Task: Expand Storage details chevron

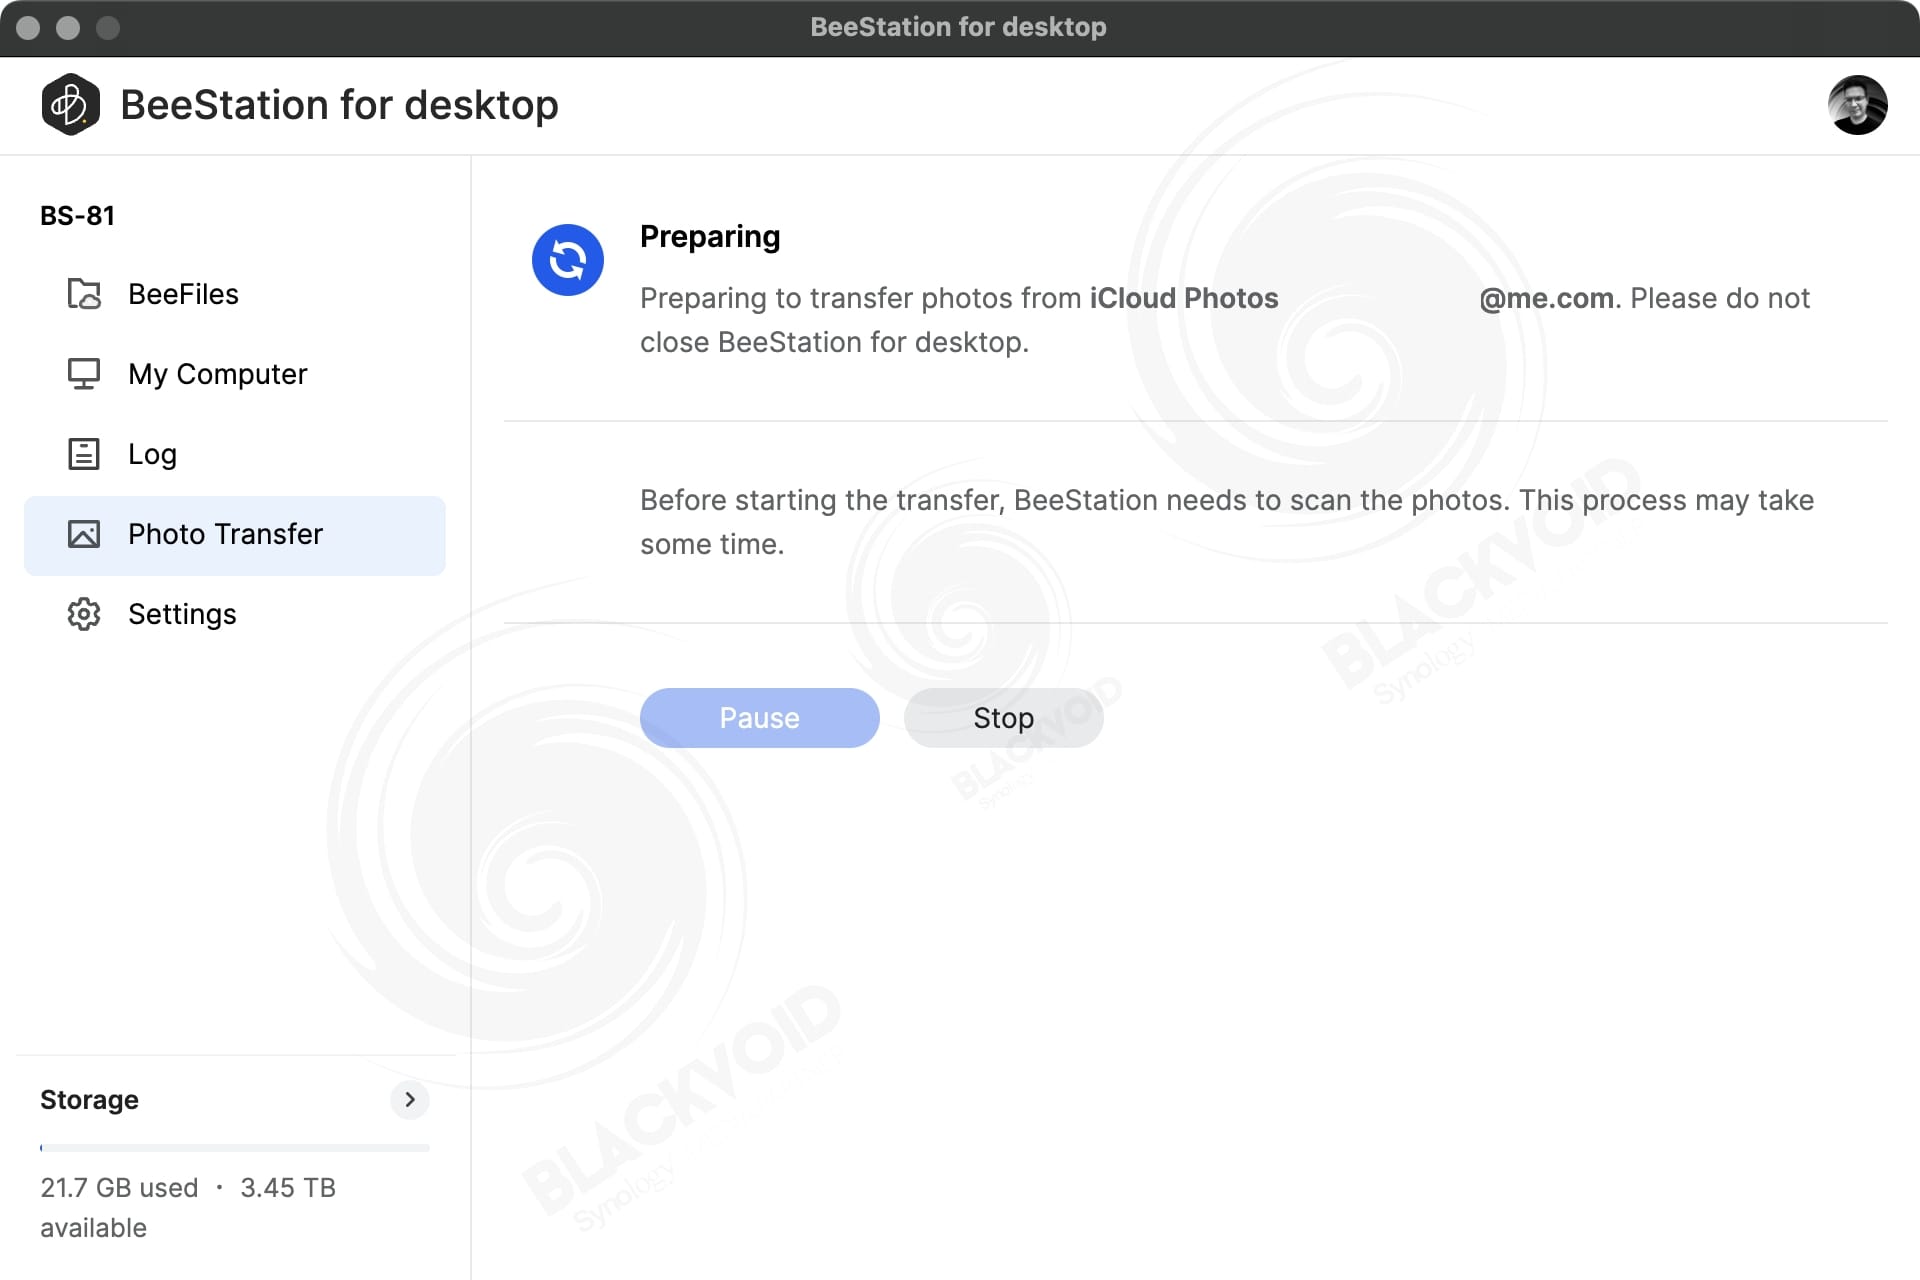Action: pos(409,1100)
